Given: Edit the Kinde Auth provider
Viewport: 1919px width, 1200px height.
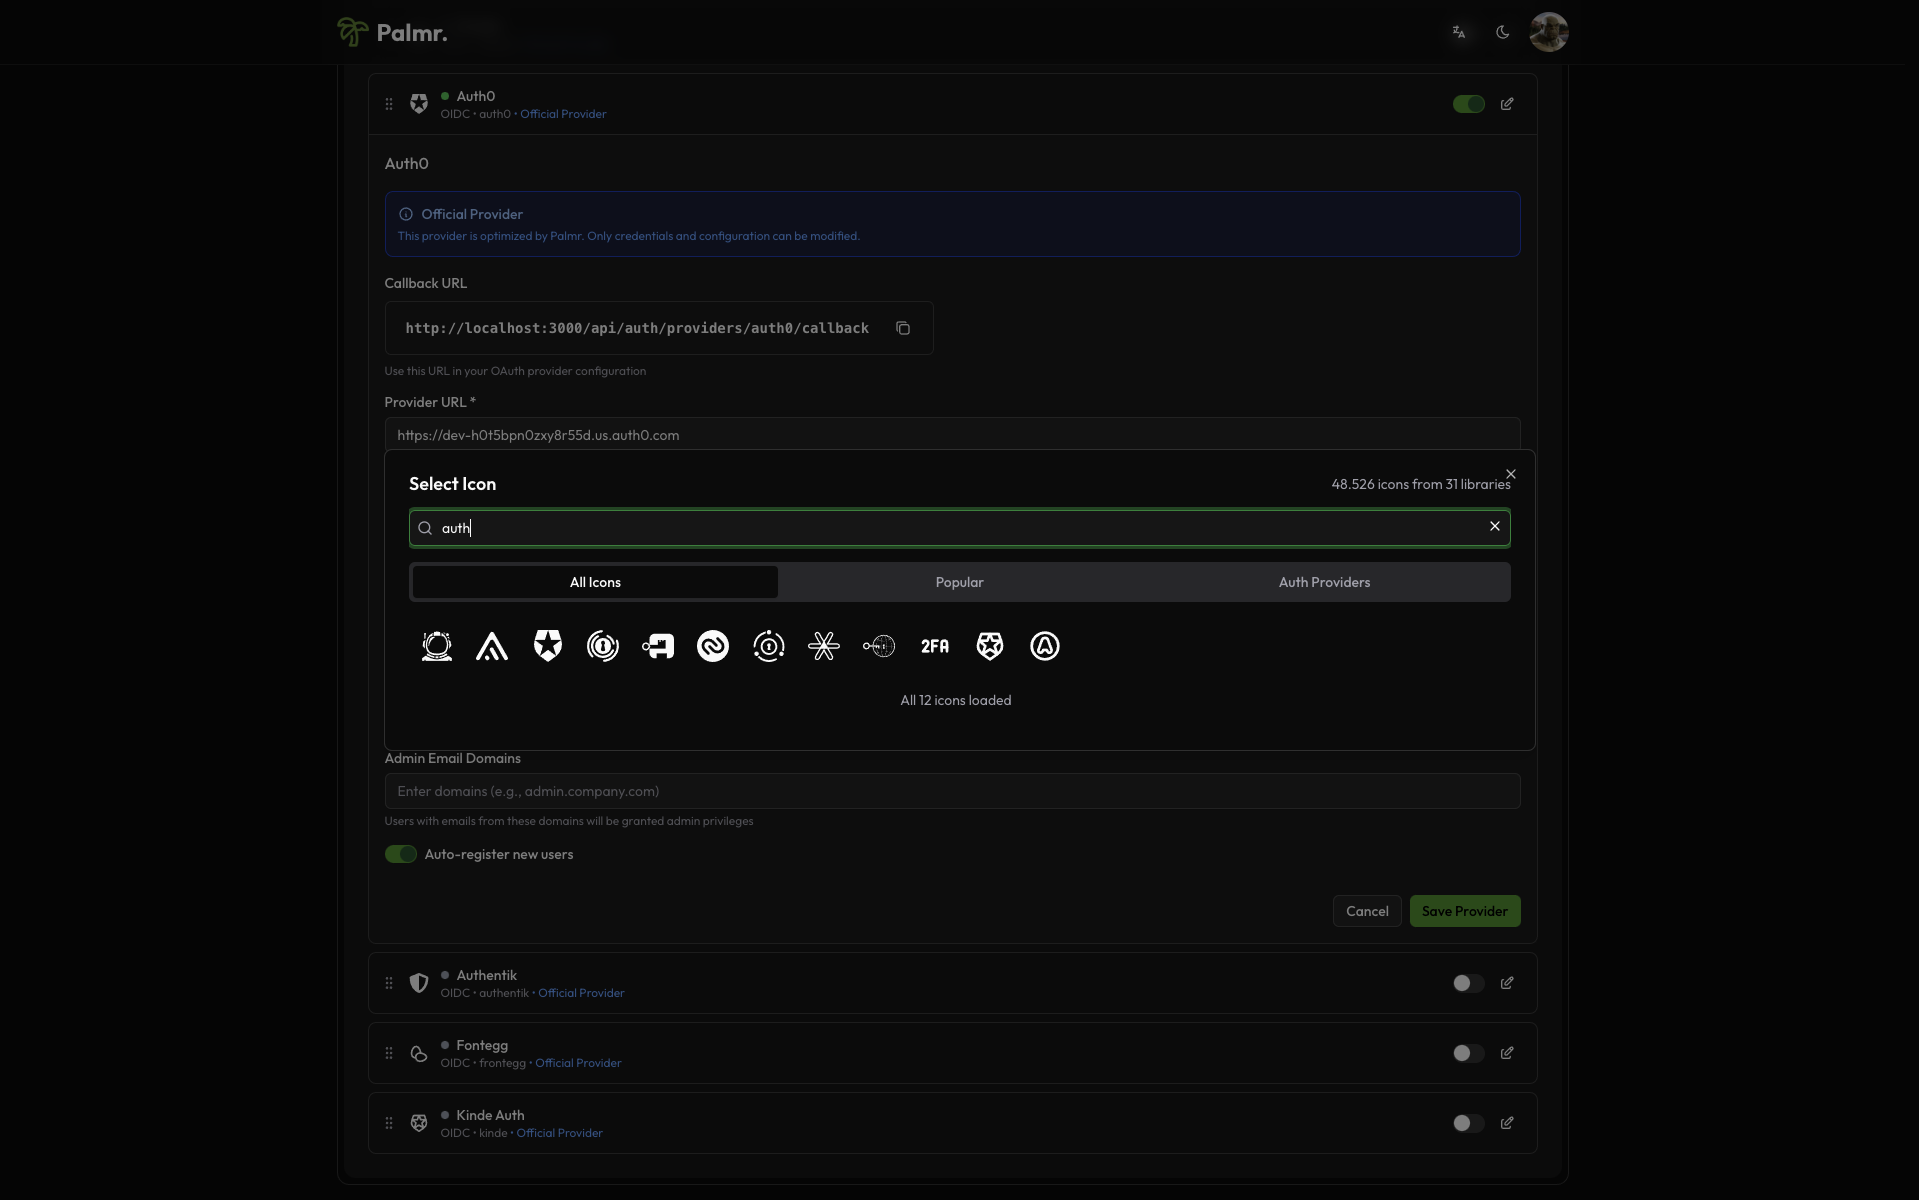Looking at the screenshot, I should coord(1507,1123).
